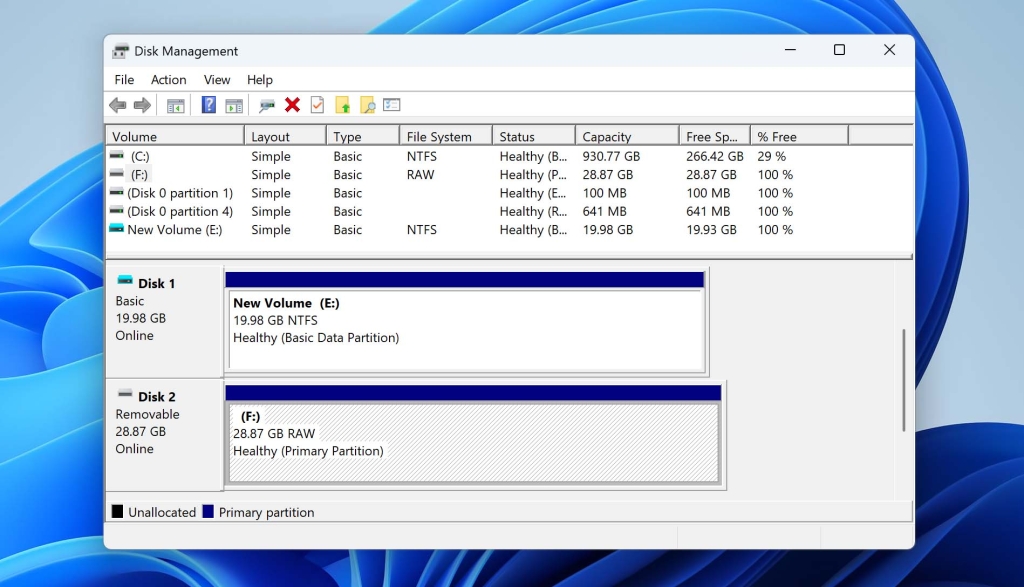The image size is (1024, 587).
Task: Click the connect drive toolbar icon
Action: (266, 105)
